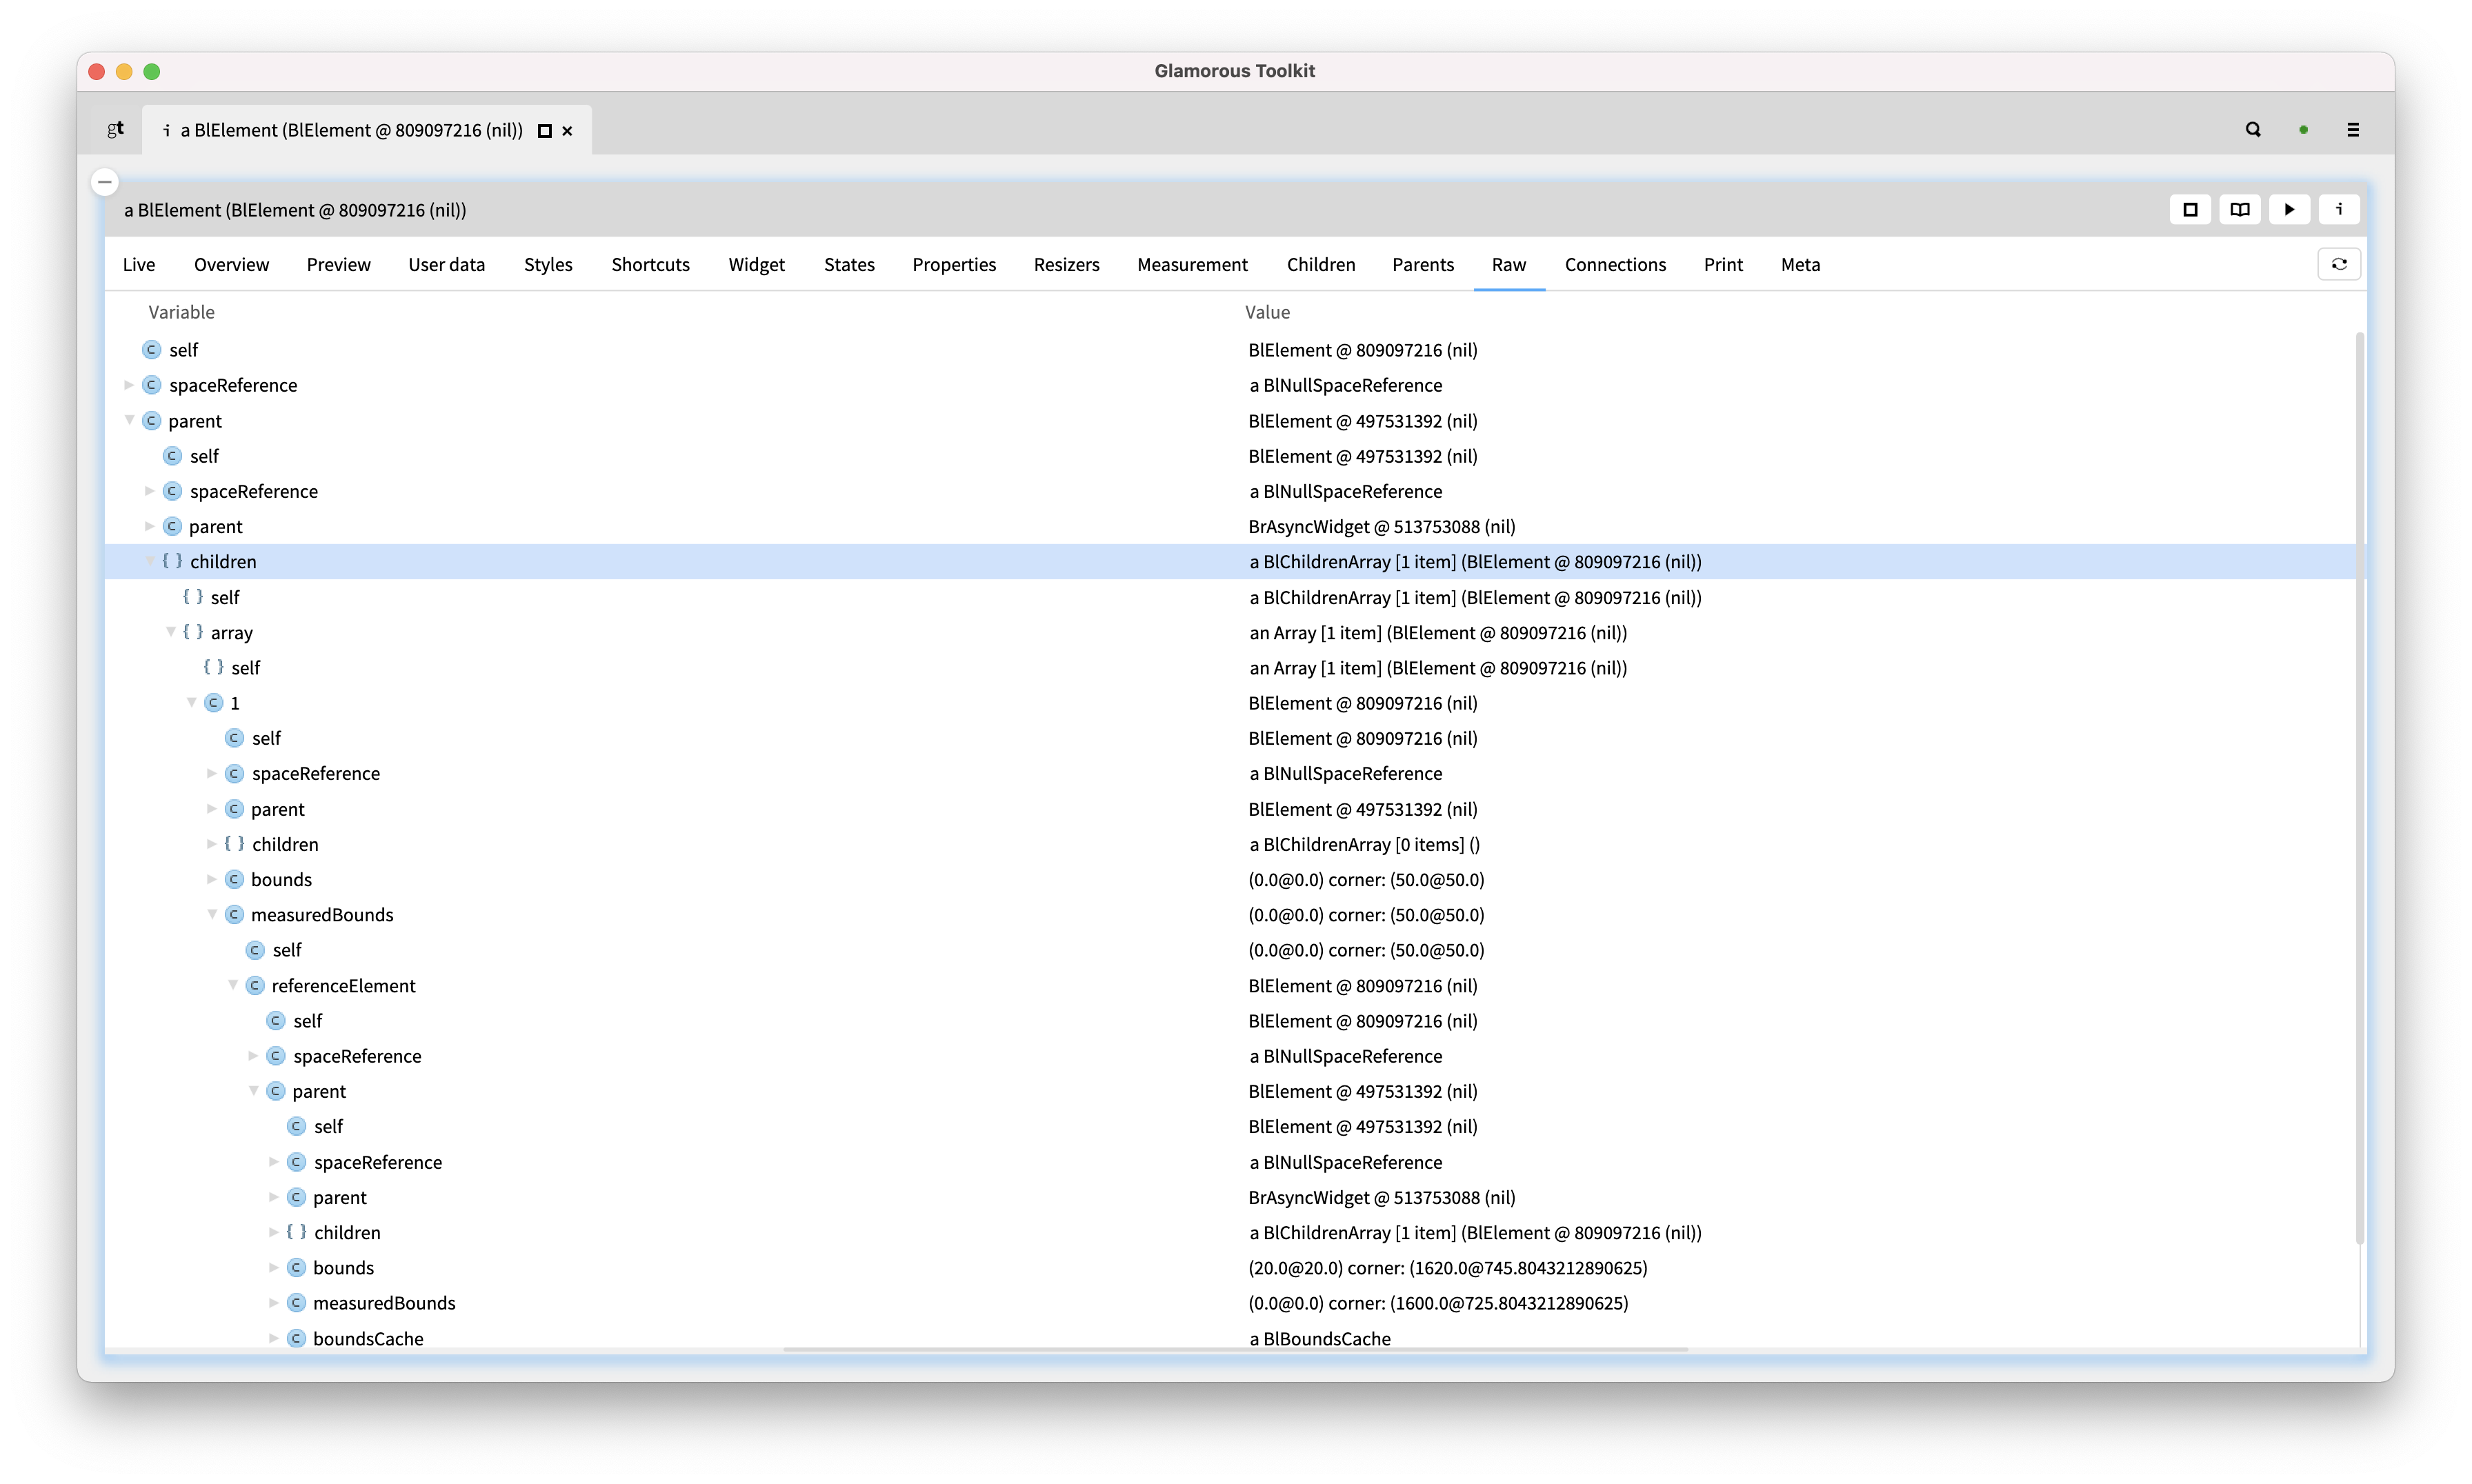Collapse the highlighted children tree node
Image resolution: width=2472 pixels, height=1484 pixels.
point(150,561)
